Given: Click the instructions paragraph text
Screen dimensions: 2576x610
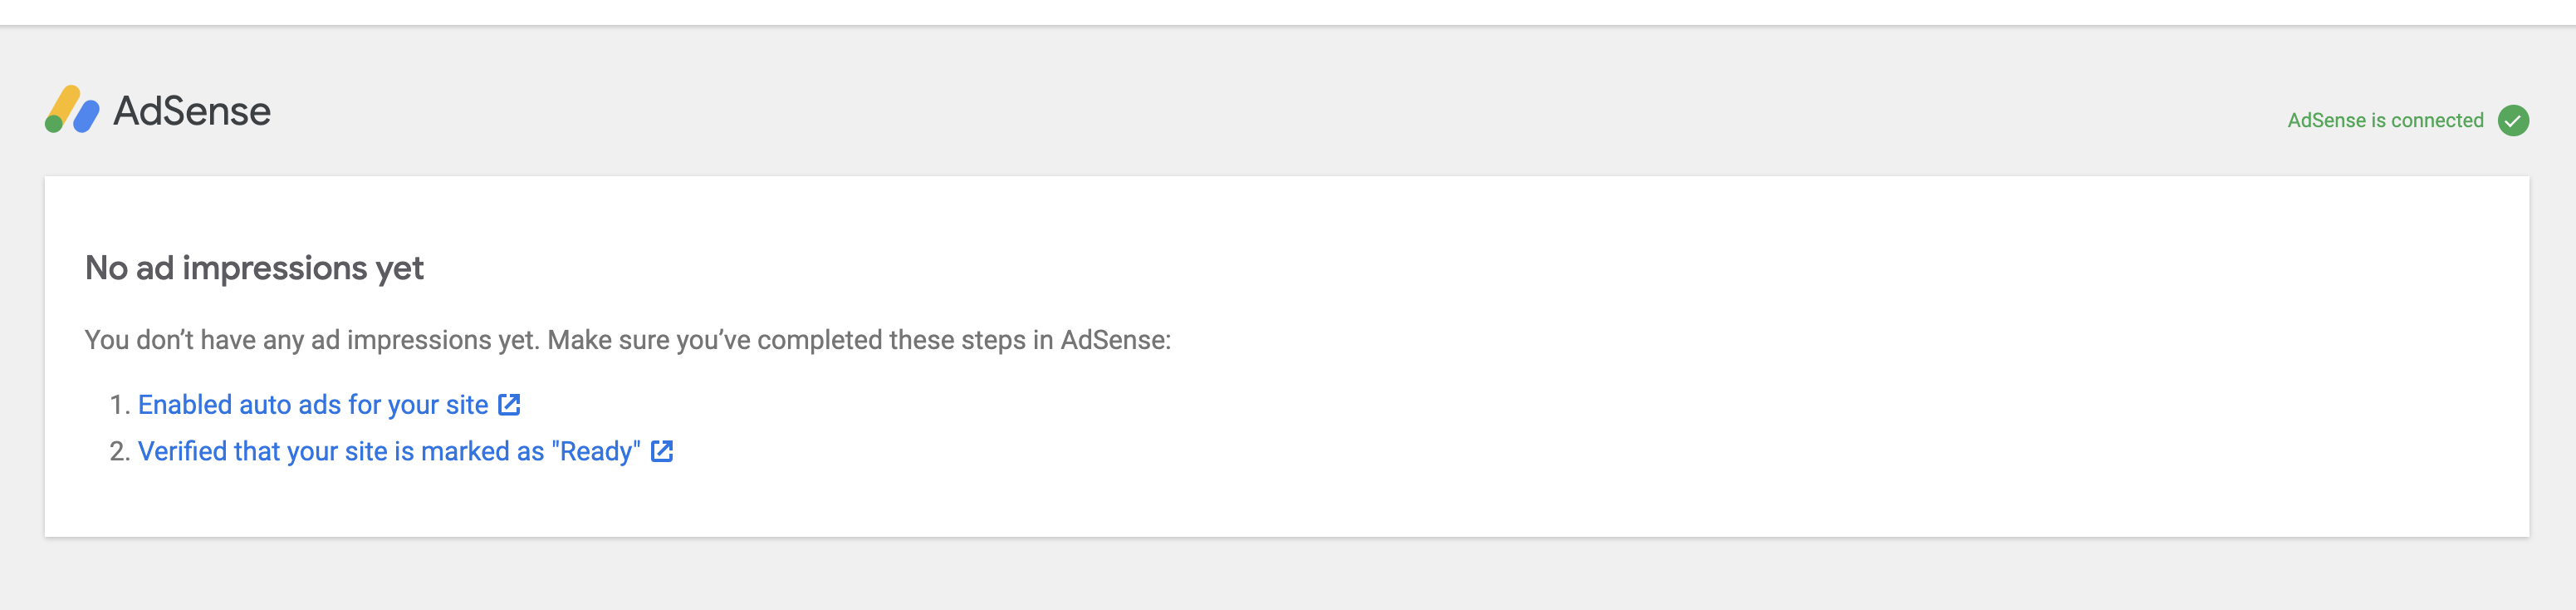Looking at the screenshot, I should pyautogui.click(x=630, y=338).
